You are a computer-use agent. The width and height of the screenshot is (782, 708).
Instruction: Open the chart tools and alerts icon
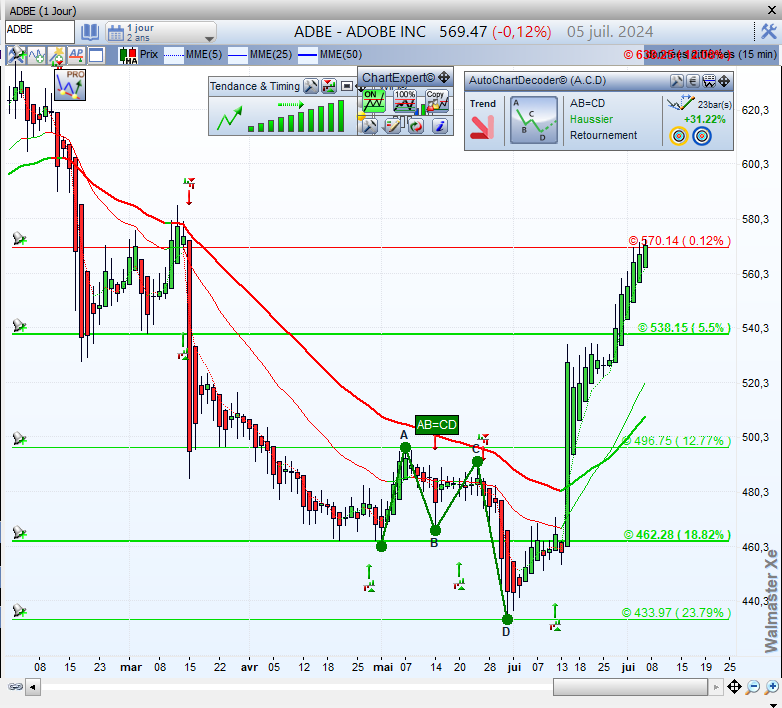16,54
